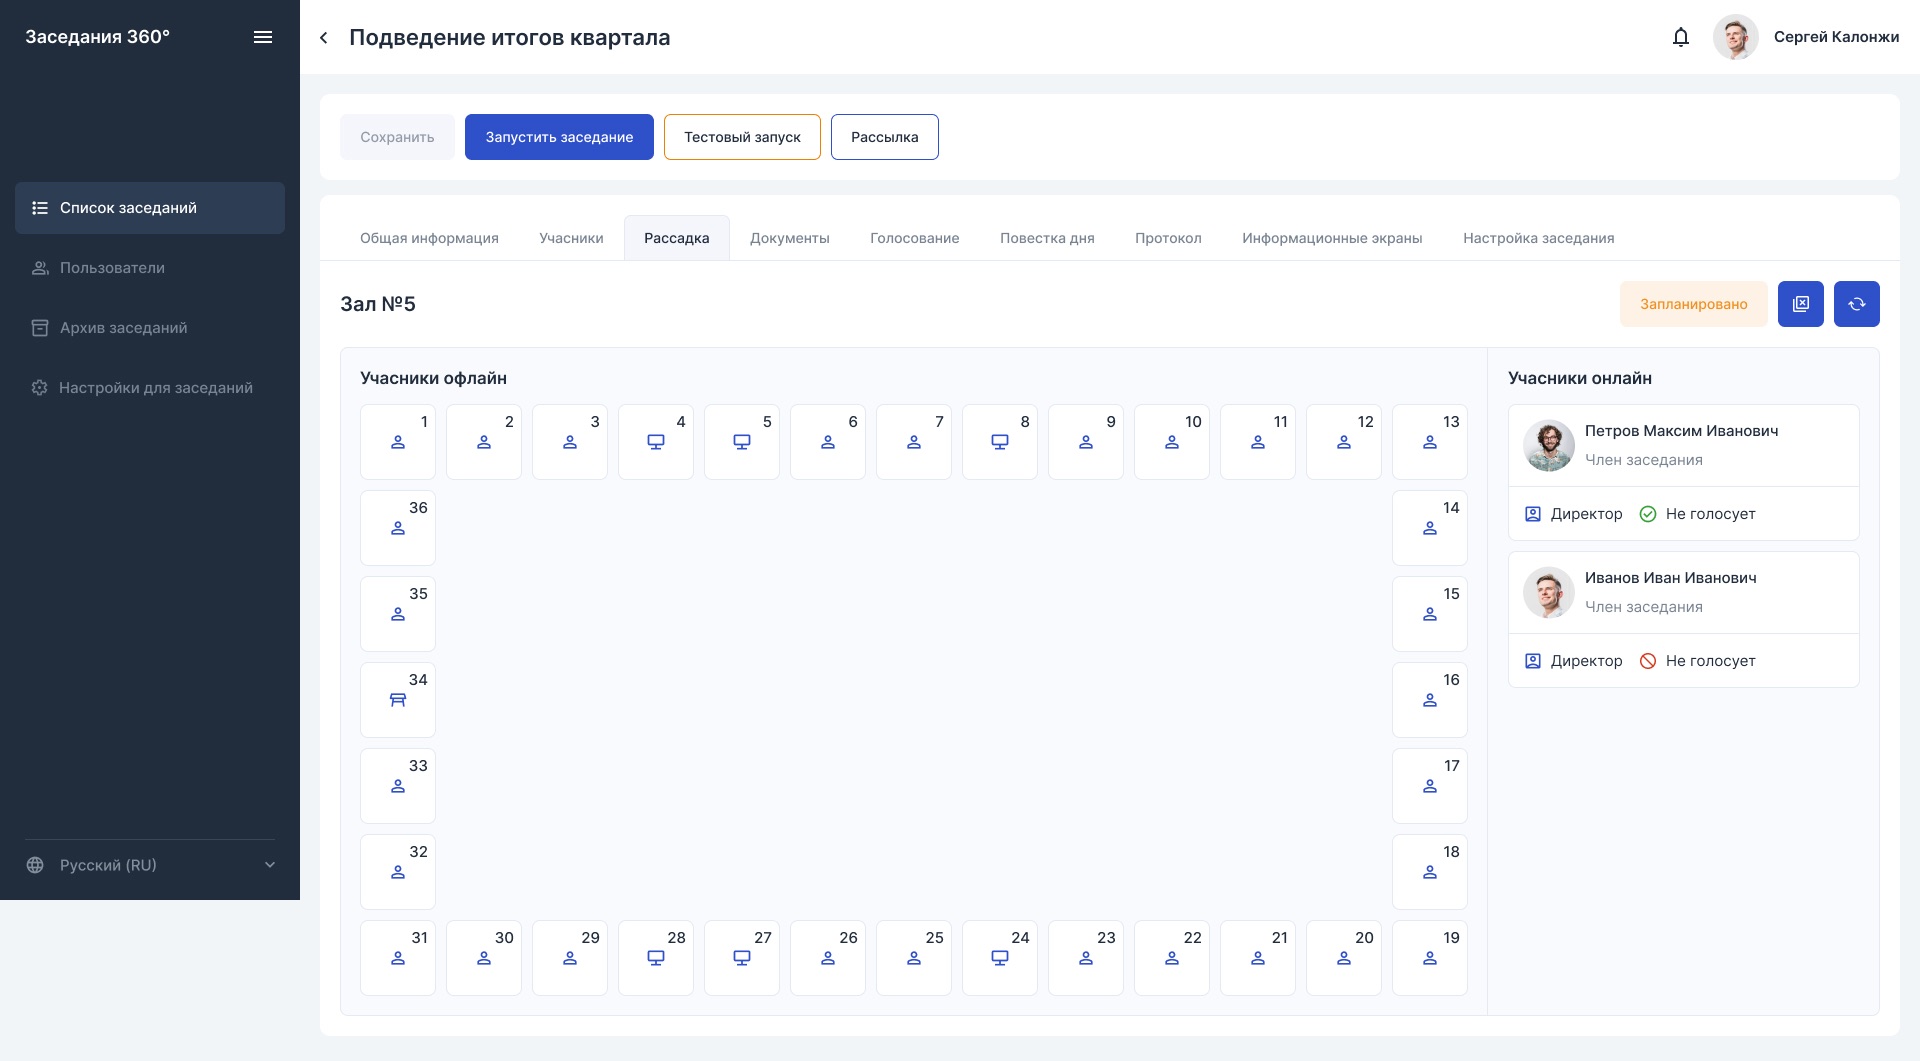Click the clear seating icon button

[x=1801, y=304]
